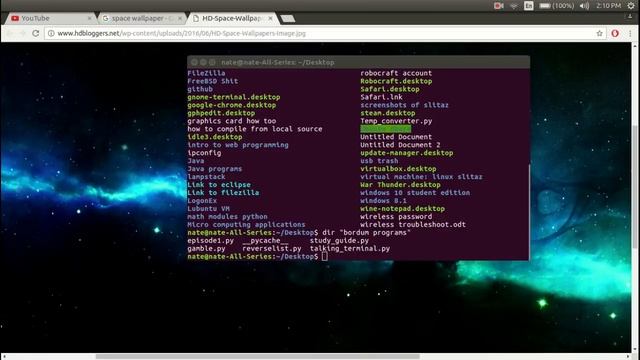Click 'Link to eclipse' entry
The height and width of the screenshot is (360, 640).
click(x=219, y=184)
